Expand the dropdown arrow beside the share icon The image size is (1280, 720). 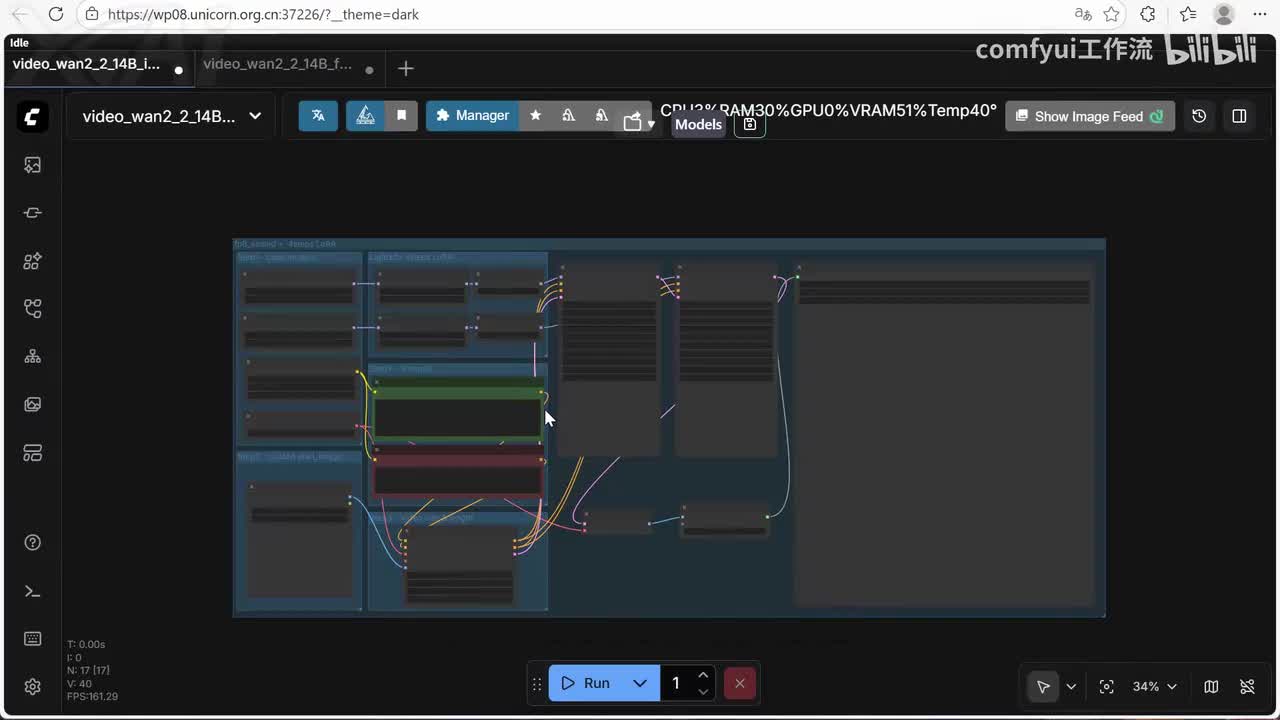point(651,124)
